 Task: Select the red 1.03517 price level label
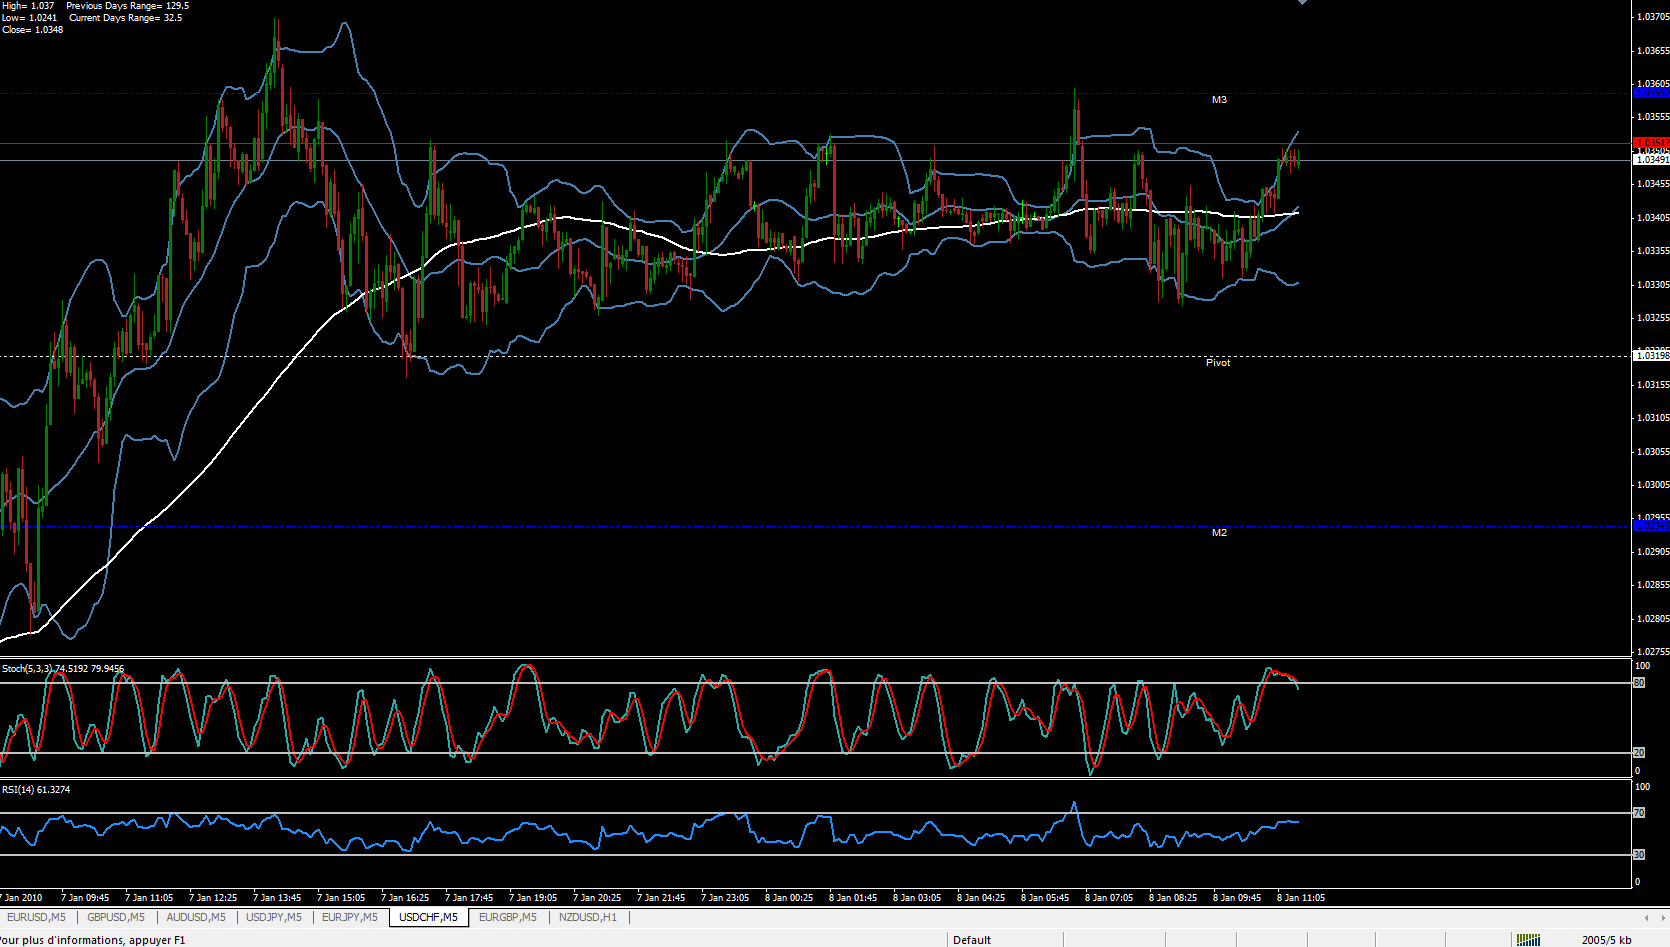coord(1651,143)
